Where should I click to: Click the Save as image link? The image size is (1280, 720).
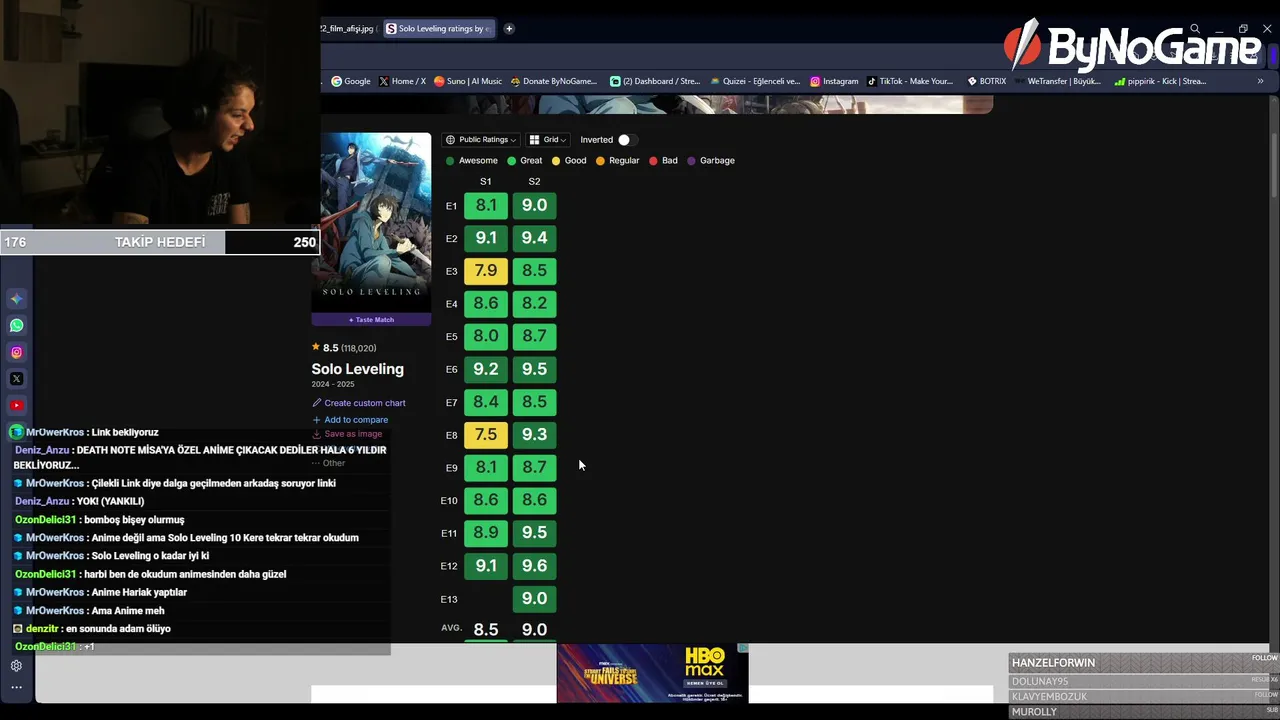pos(347,434)
